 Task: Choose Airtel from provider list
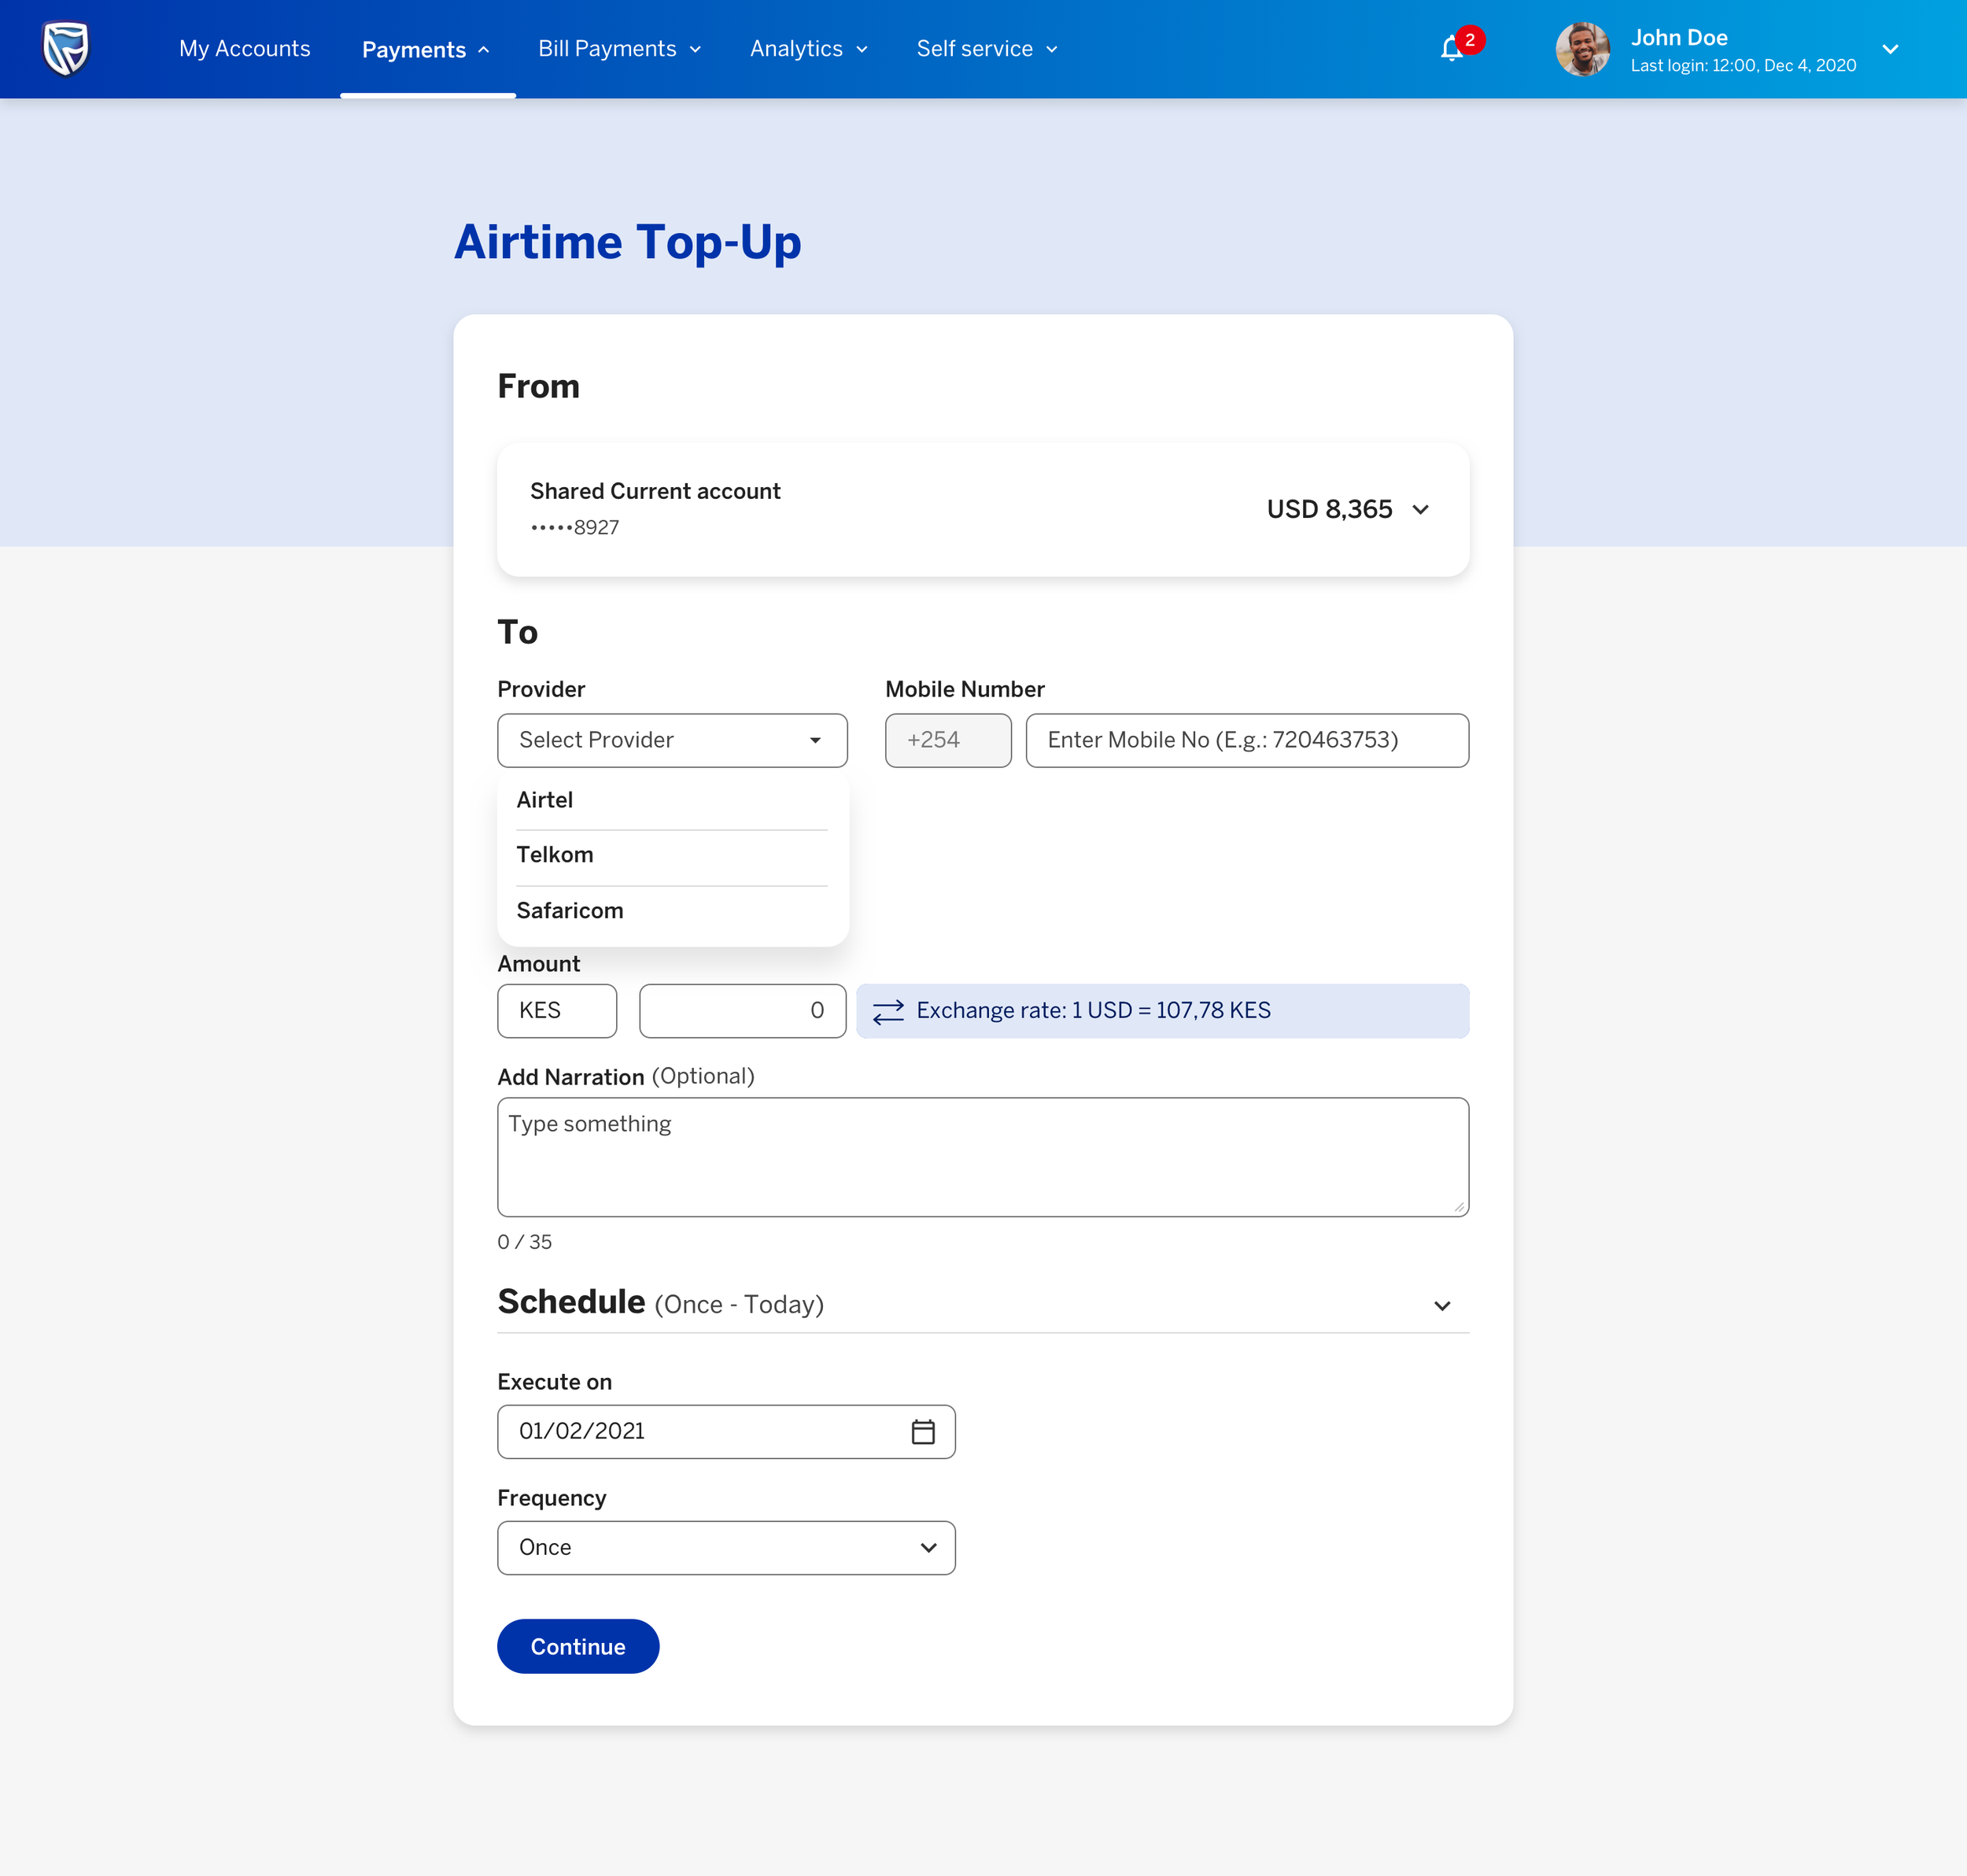pyautogui.click(x=545, y=800)
